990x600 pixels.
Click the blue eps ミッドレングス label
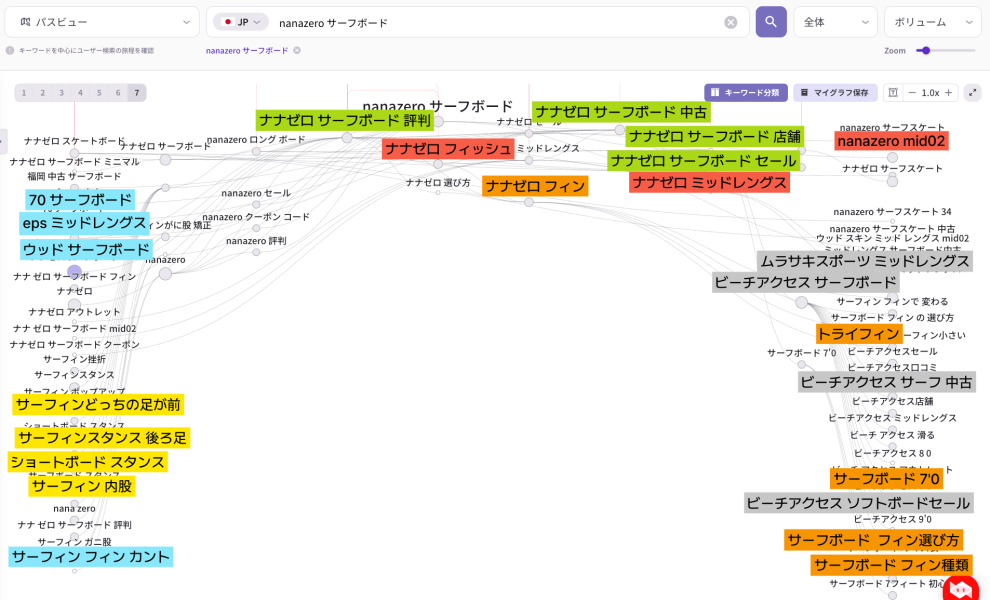(x=85, y=223)
